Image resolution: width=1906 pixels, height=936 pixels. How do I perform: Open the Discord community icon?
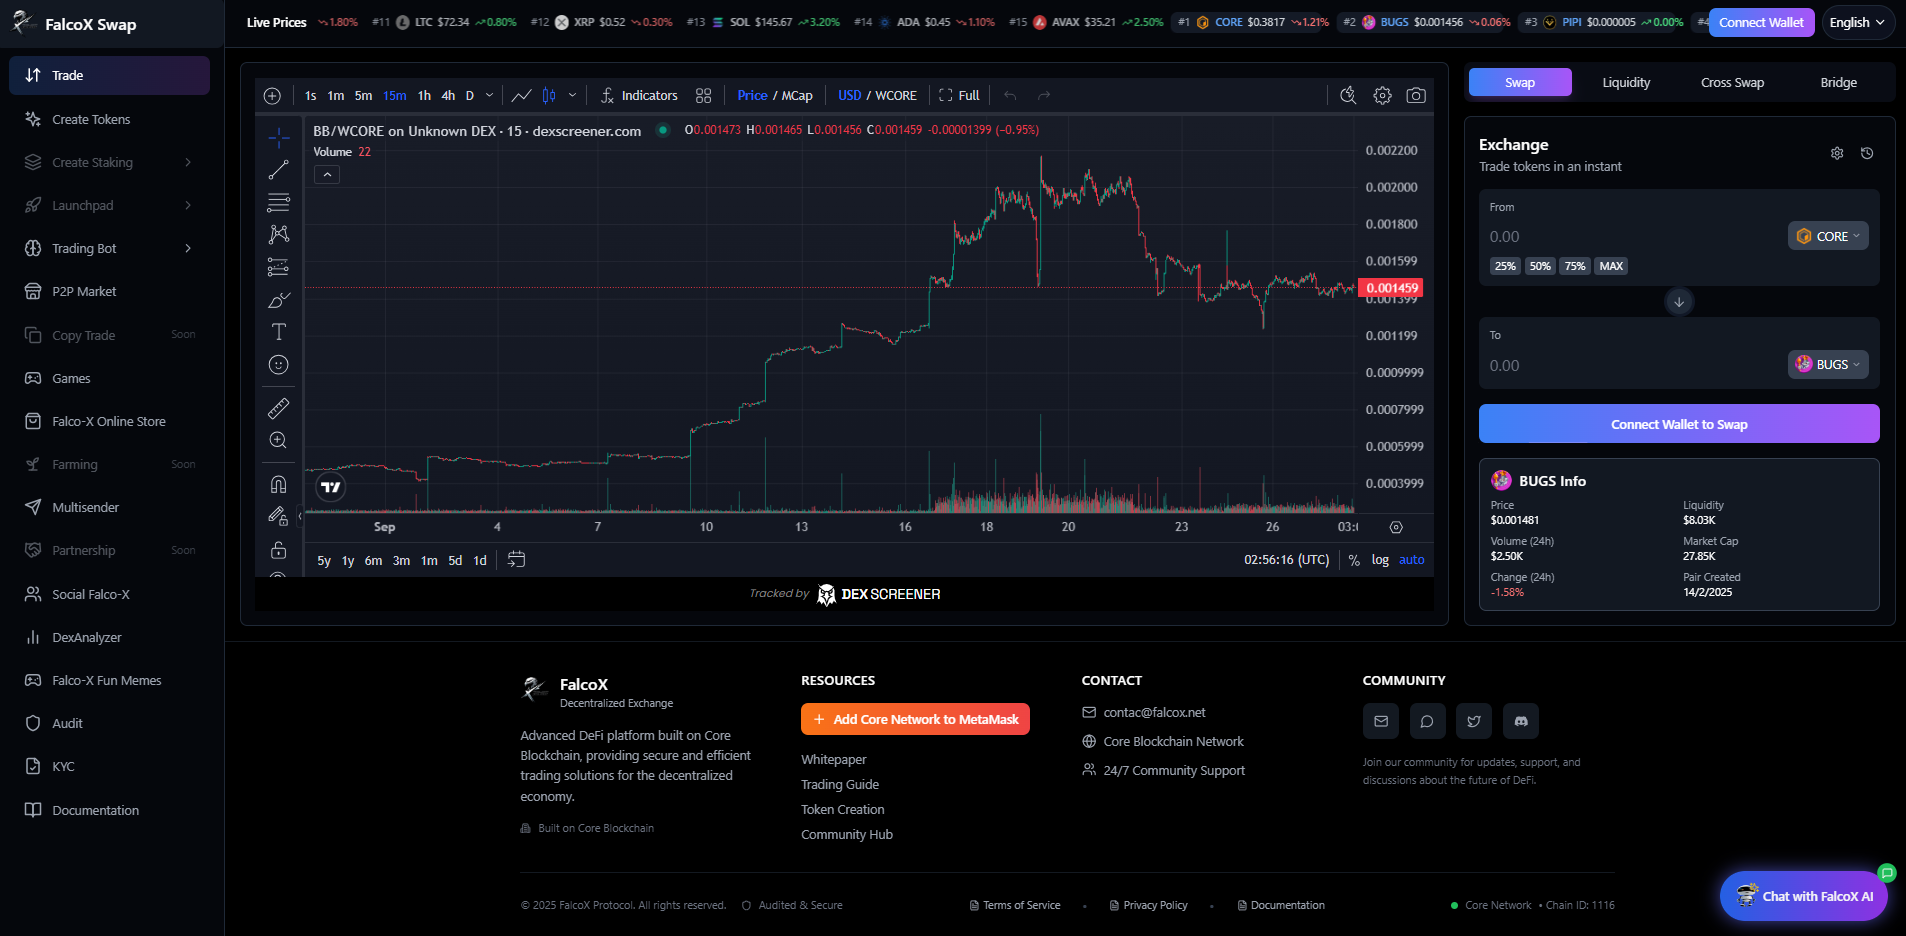[x=1520, y=721]
